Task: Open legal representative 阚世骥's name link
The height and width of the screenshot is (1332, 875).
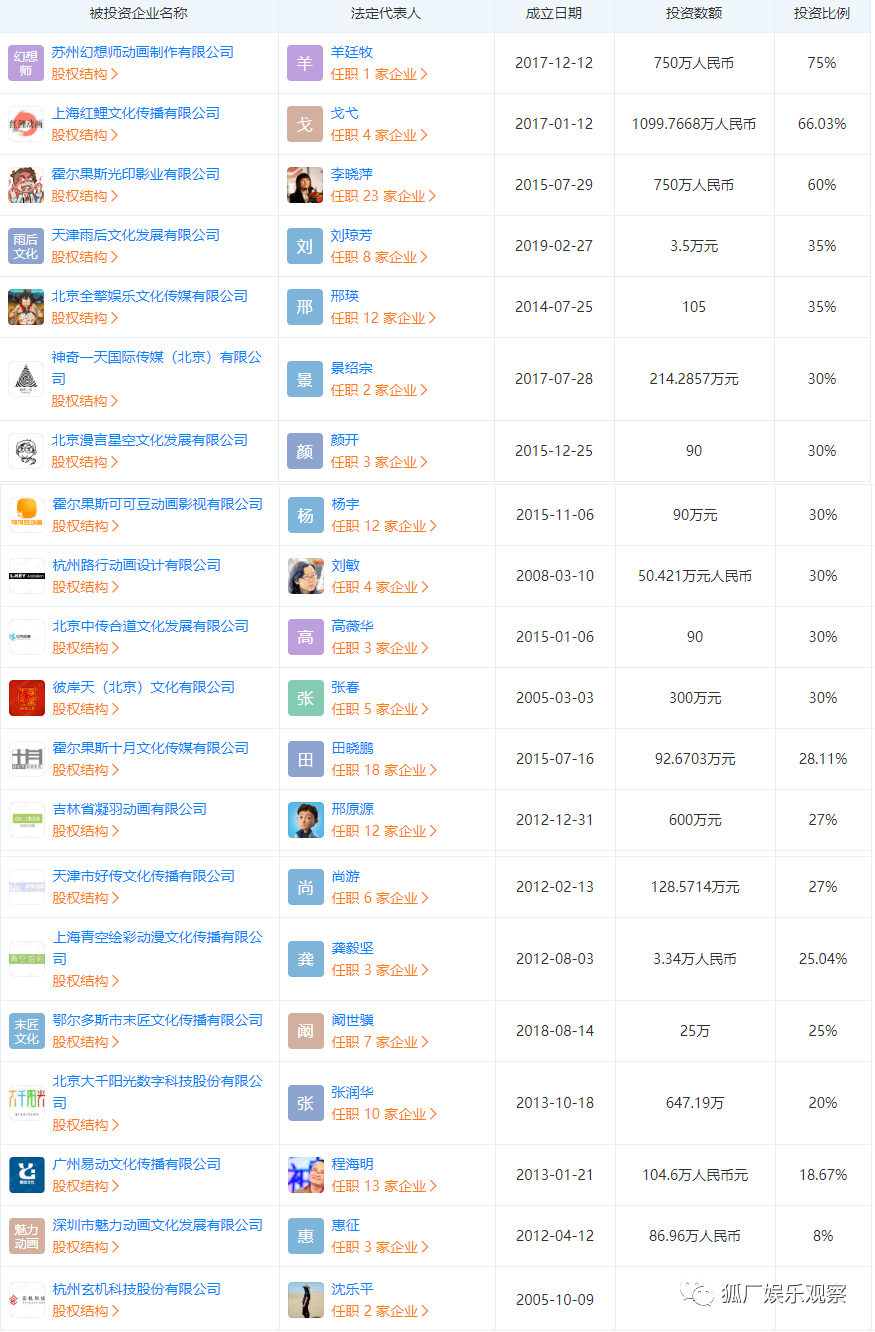Action: [353, 1020]
